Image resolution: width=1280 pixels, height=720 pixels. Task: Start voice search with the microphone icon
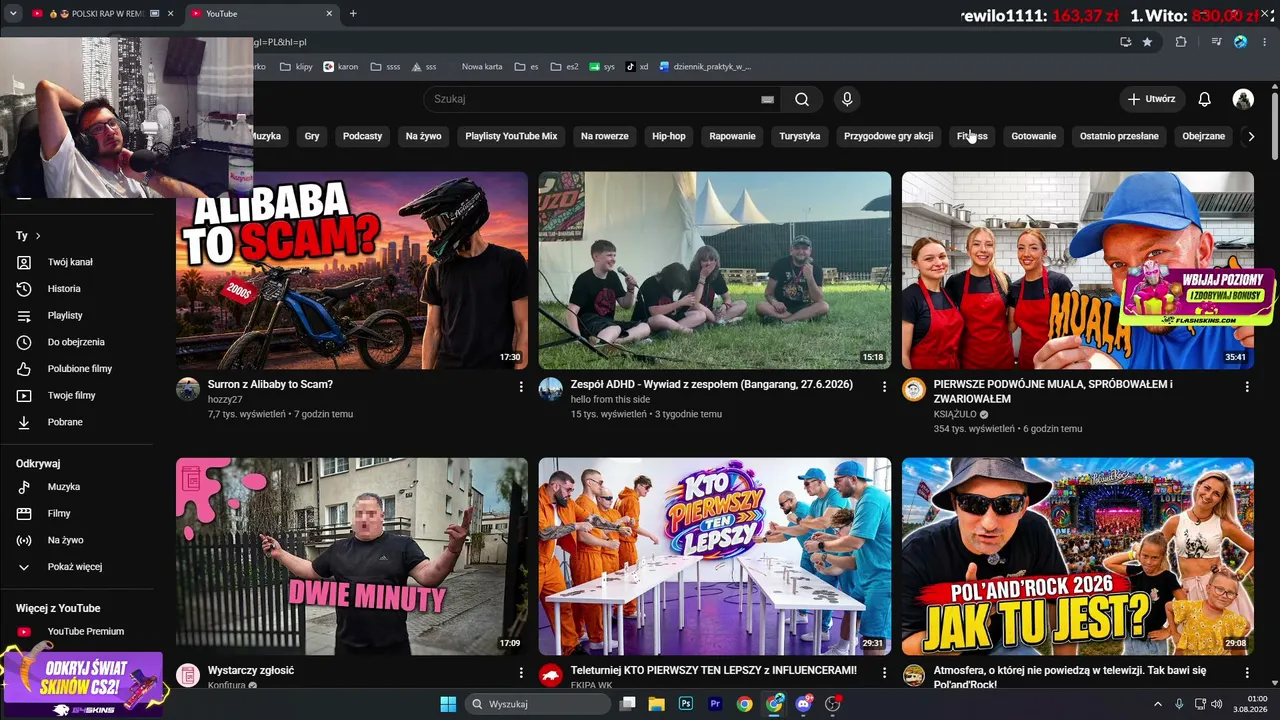pyautogui.click(x=847, y=99)
